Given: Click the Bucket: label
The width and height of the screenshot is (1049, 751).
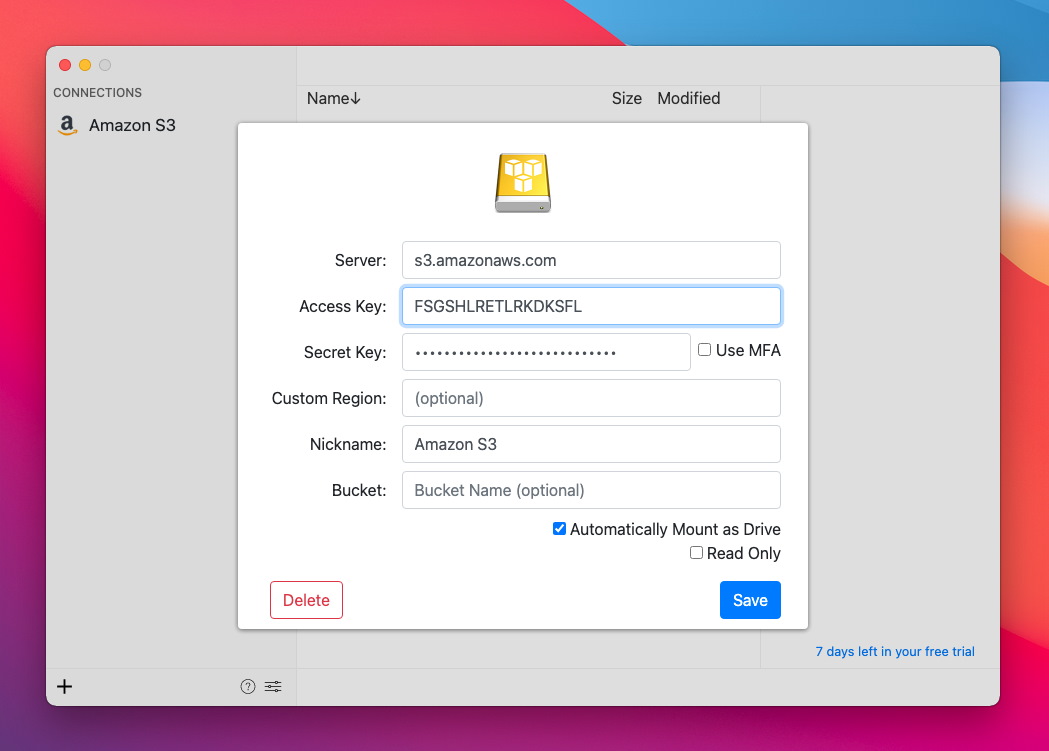Looking at the screenshot, I should [x=359, y=490].
